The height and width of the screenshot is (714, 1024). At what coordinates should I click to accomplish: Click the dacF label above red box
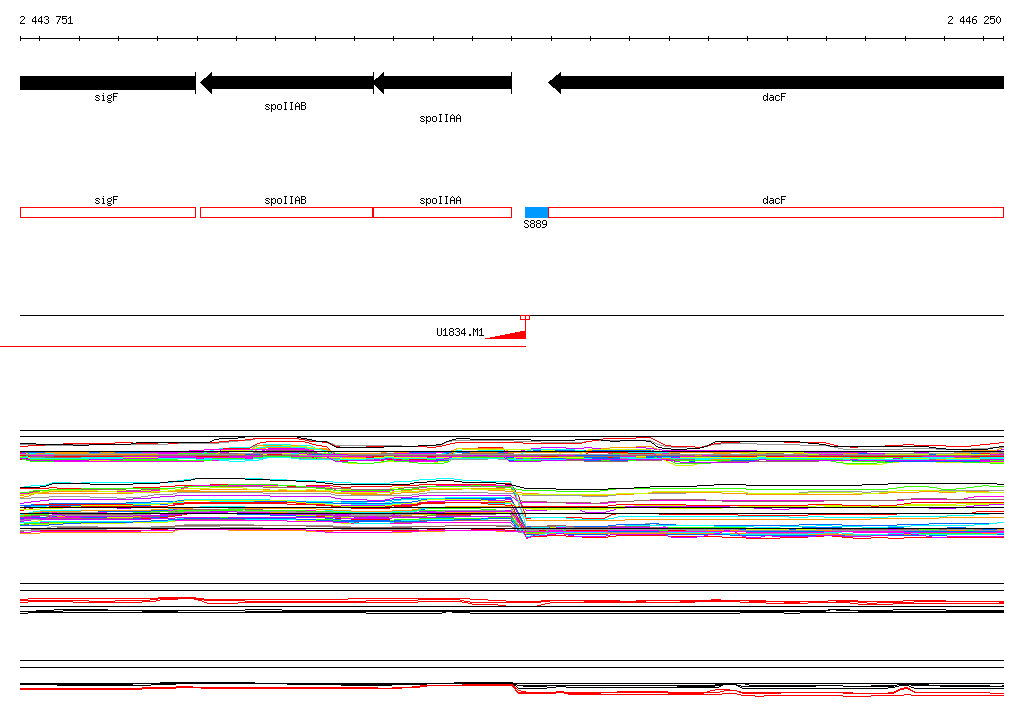[774, 200]
